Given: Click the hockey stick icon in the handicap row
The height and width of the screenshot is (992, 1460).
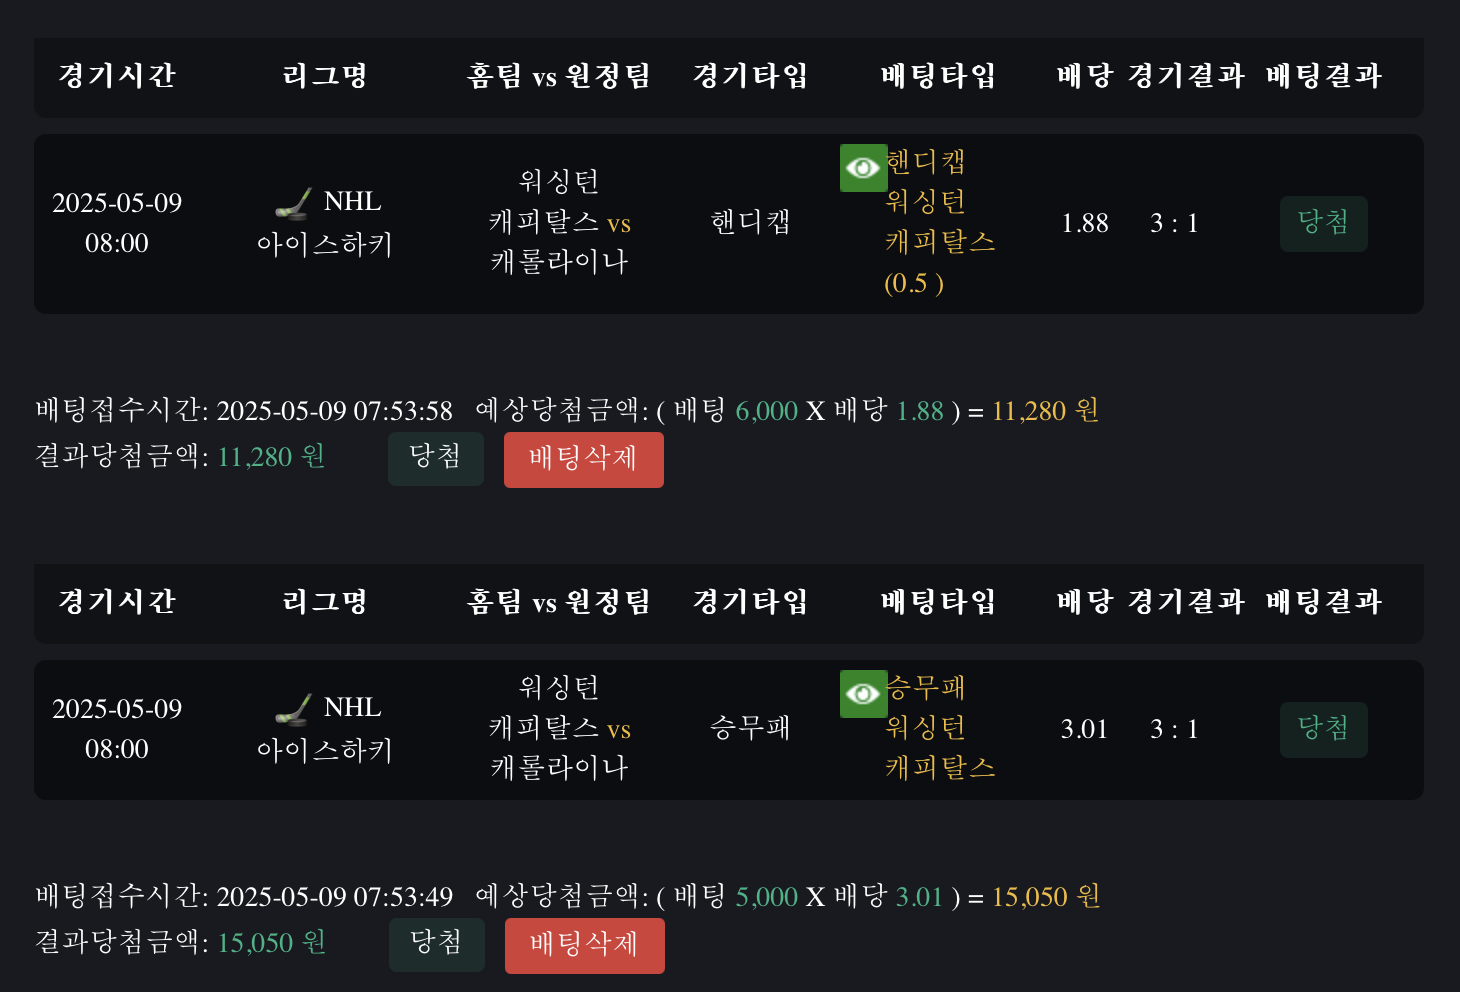Looking at the screenshot, I should [x=293, y=204].
